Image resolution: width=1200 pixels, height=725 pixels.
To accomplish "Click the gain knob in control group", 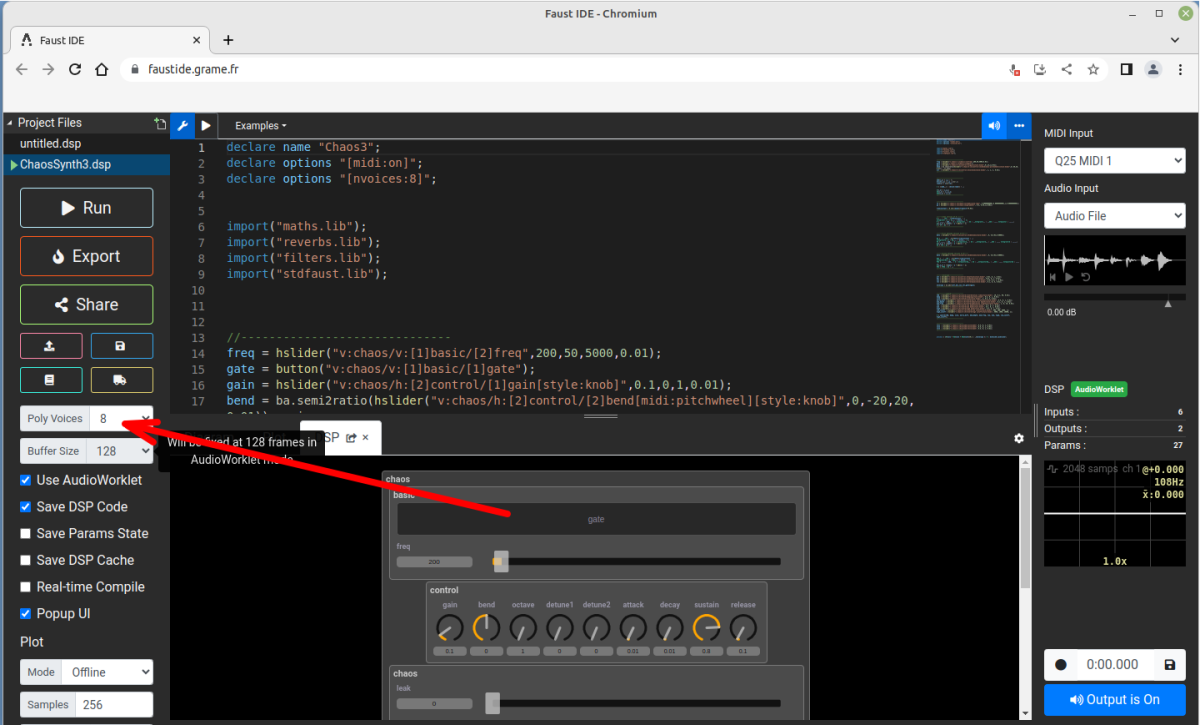I will coord(449,628).
